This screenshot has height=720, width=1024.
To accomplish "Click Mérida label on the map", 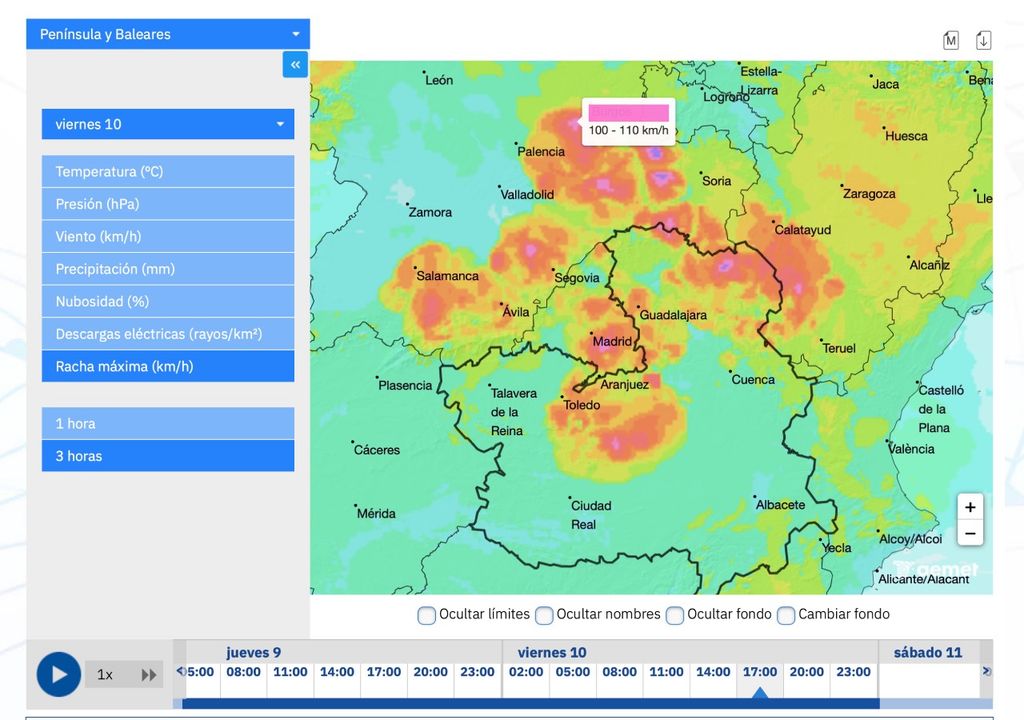I will click(376, 514).
